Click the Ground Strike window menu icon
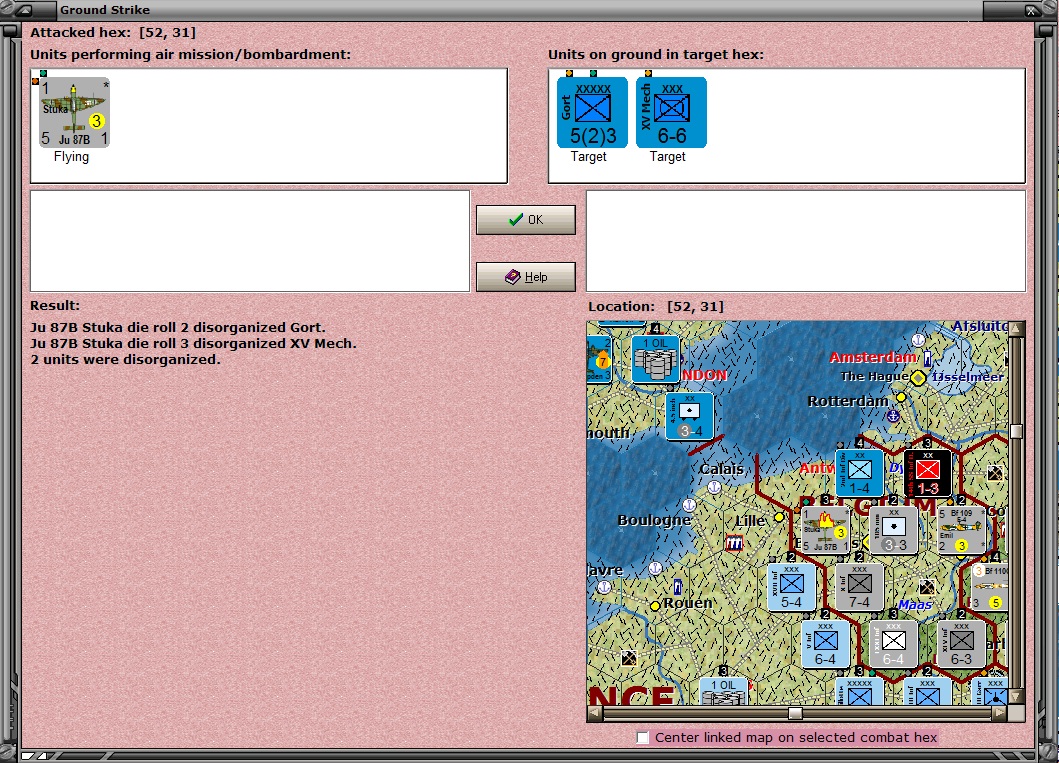1059x763 pixels. coord(24,10)
